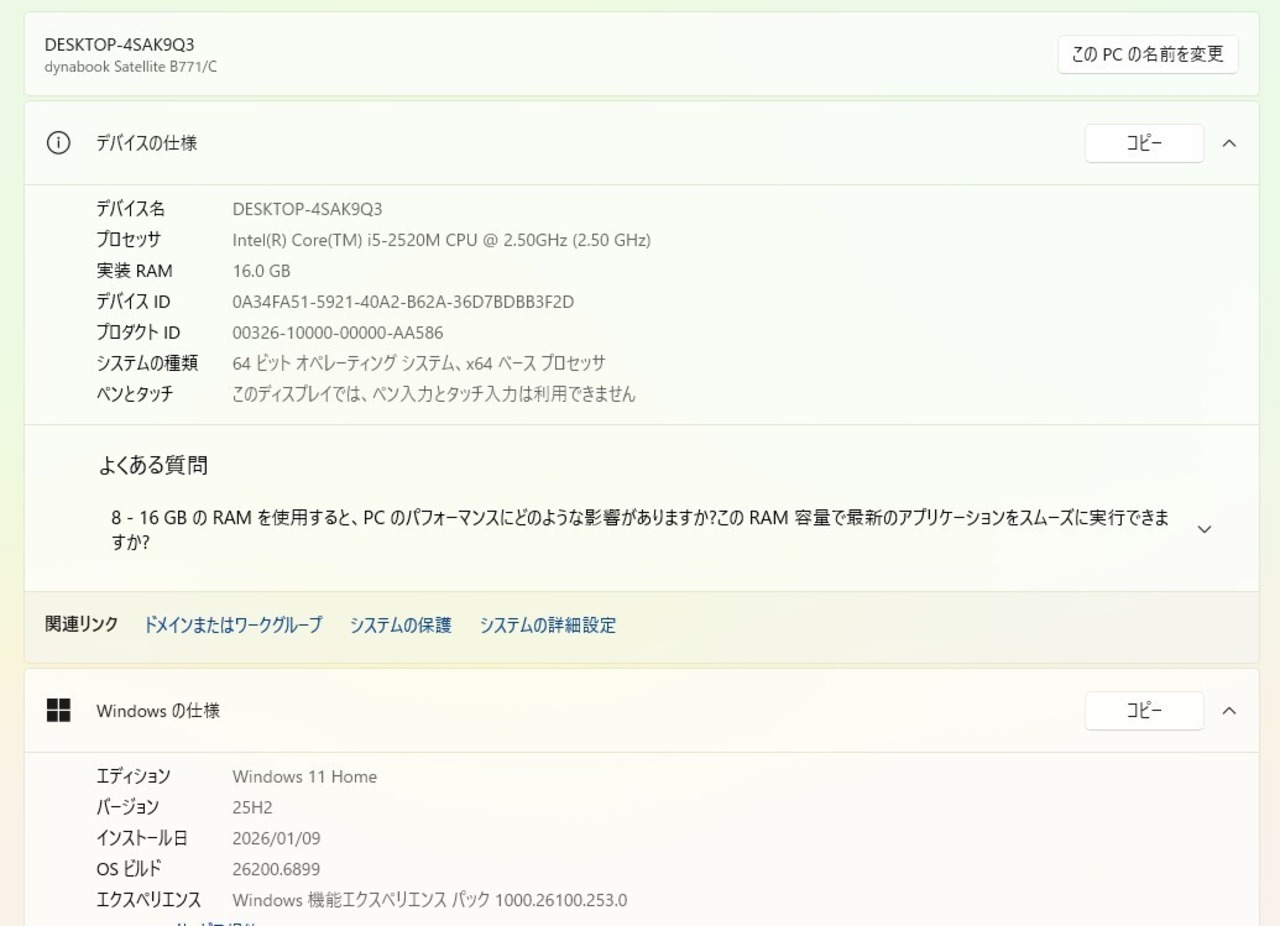Collapse the Windows の仕様 section using its chevron

point(1229,711)
